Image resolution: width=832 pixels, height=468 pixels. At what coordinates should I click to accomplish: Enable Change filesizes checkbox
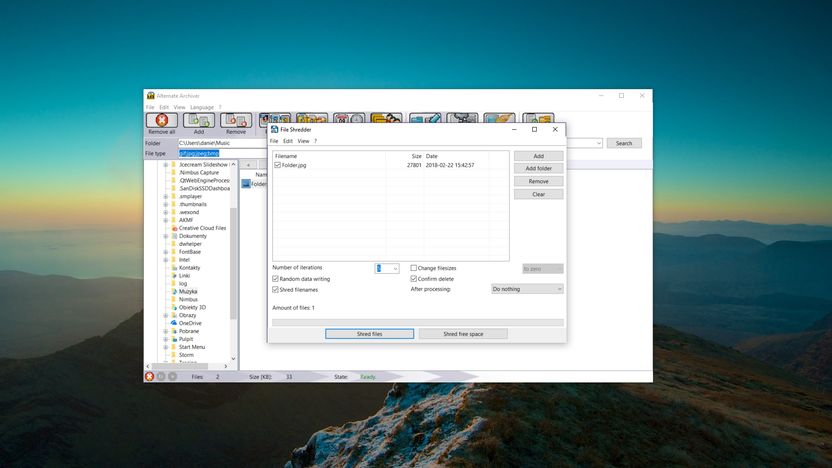tap(413, 268)
